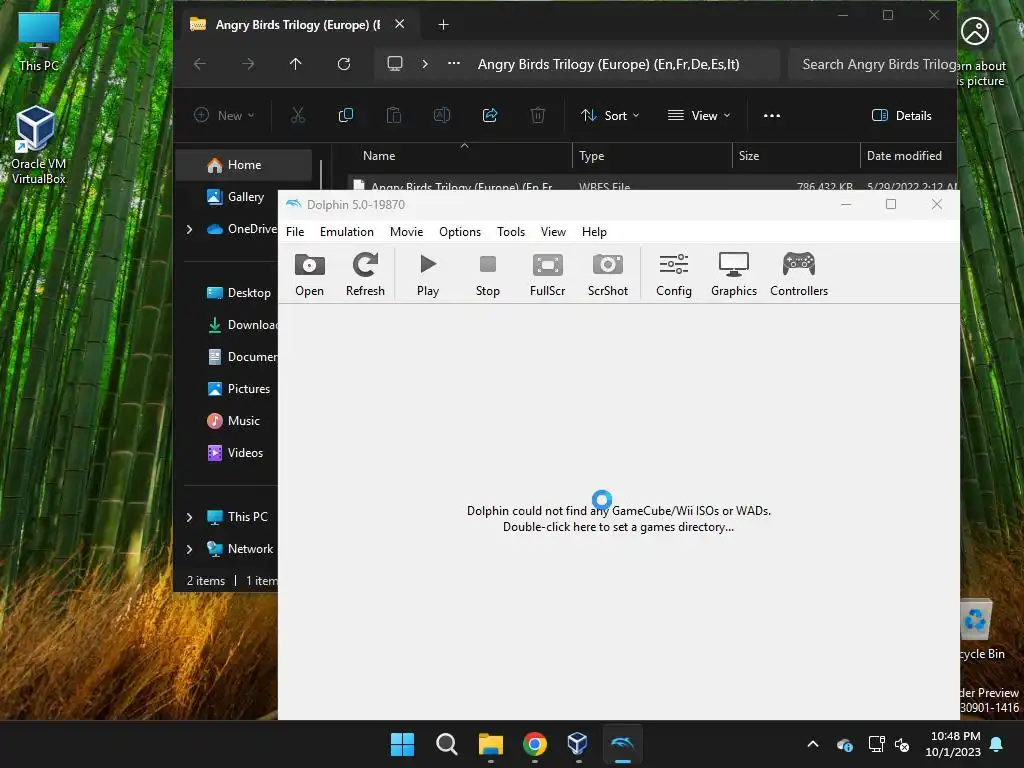Click the Copy icon in File Explorer

point(345,116)
